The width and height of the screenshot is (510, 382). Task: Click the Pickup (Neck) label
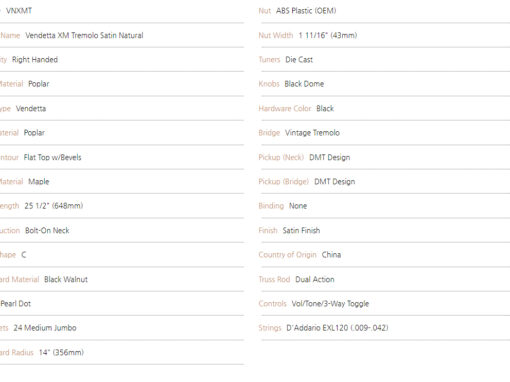pos(281,157)
